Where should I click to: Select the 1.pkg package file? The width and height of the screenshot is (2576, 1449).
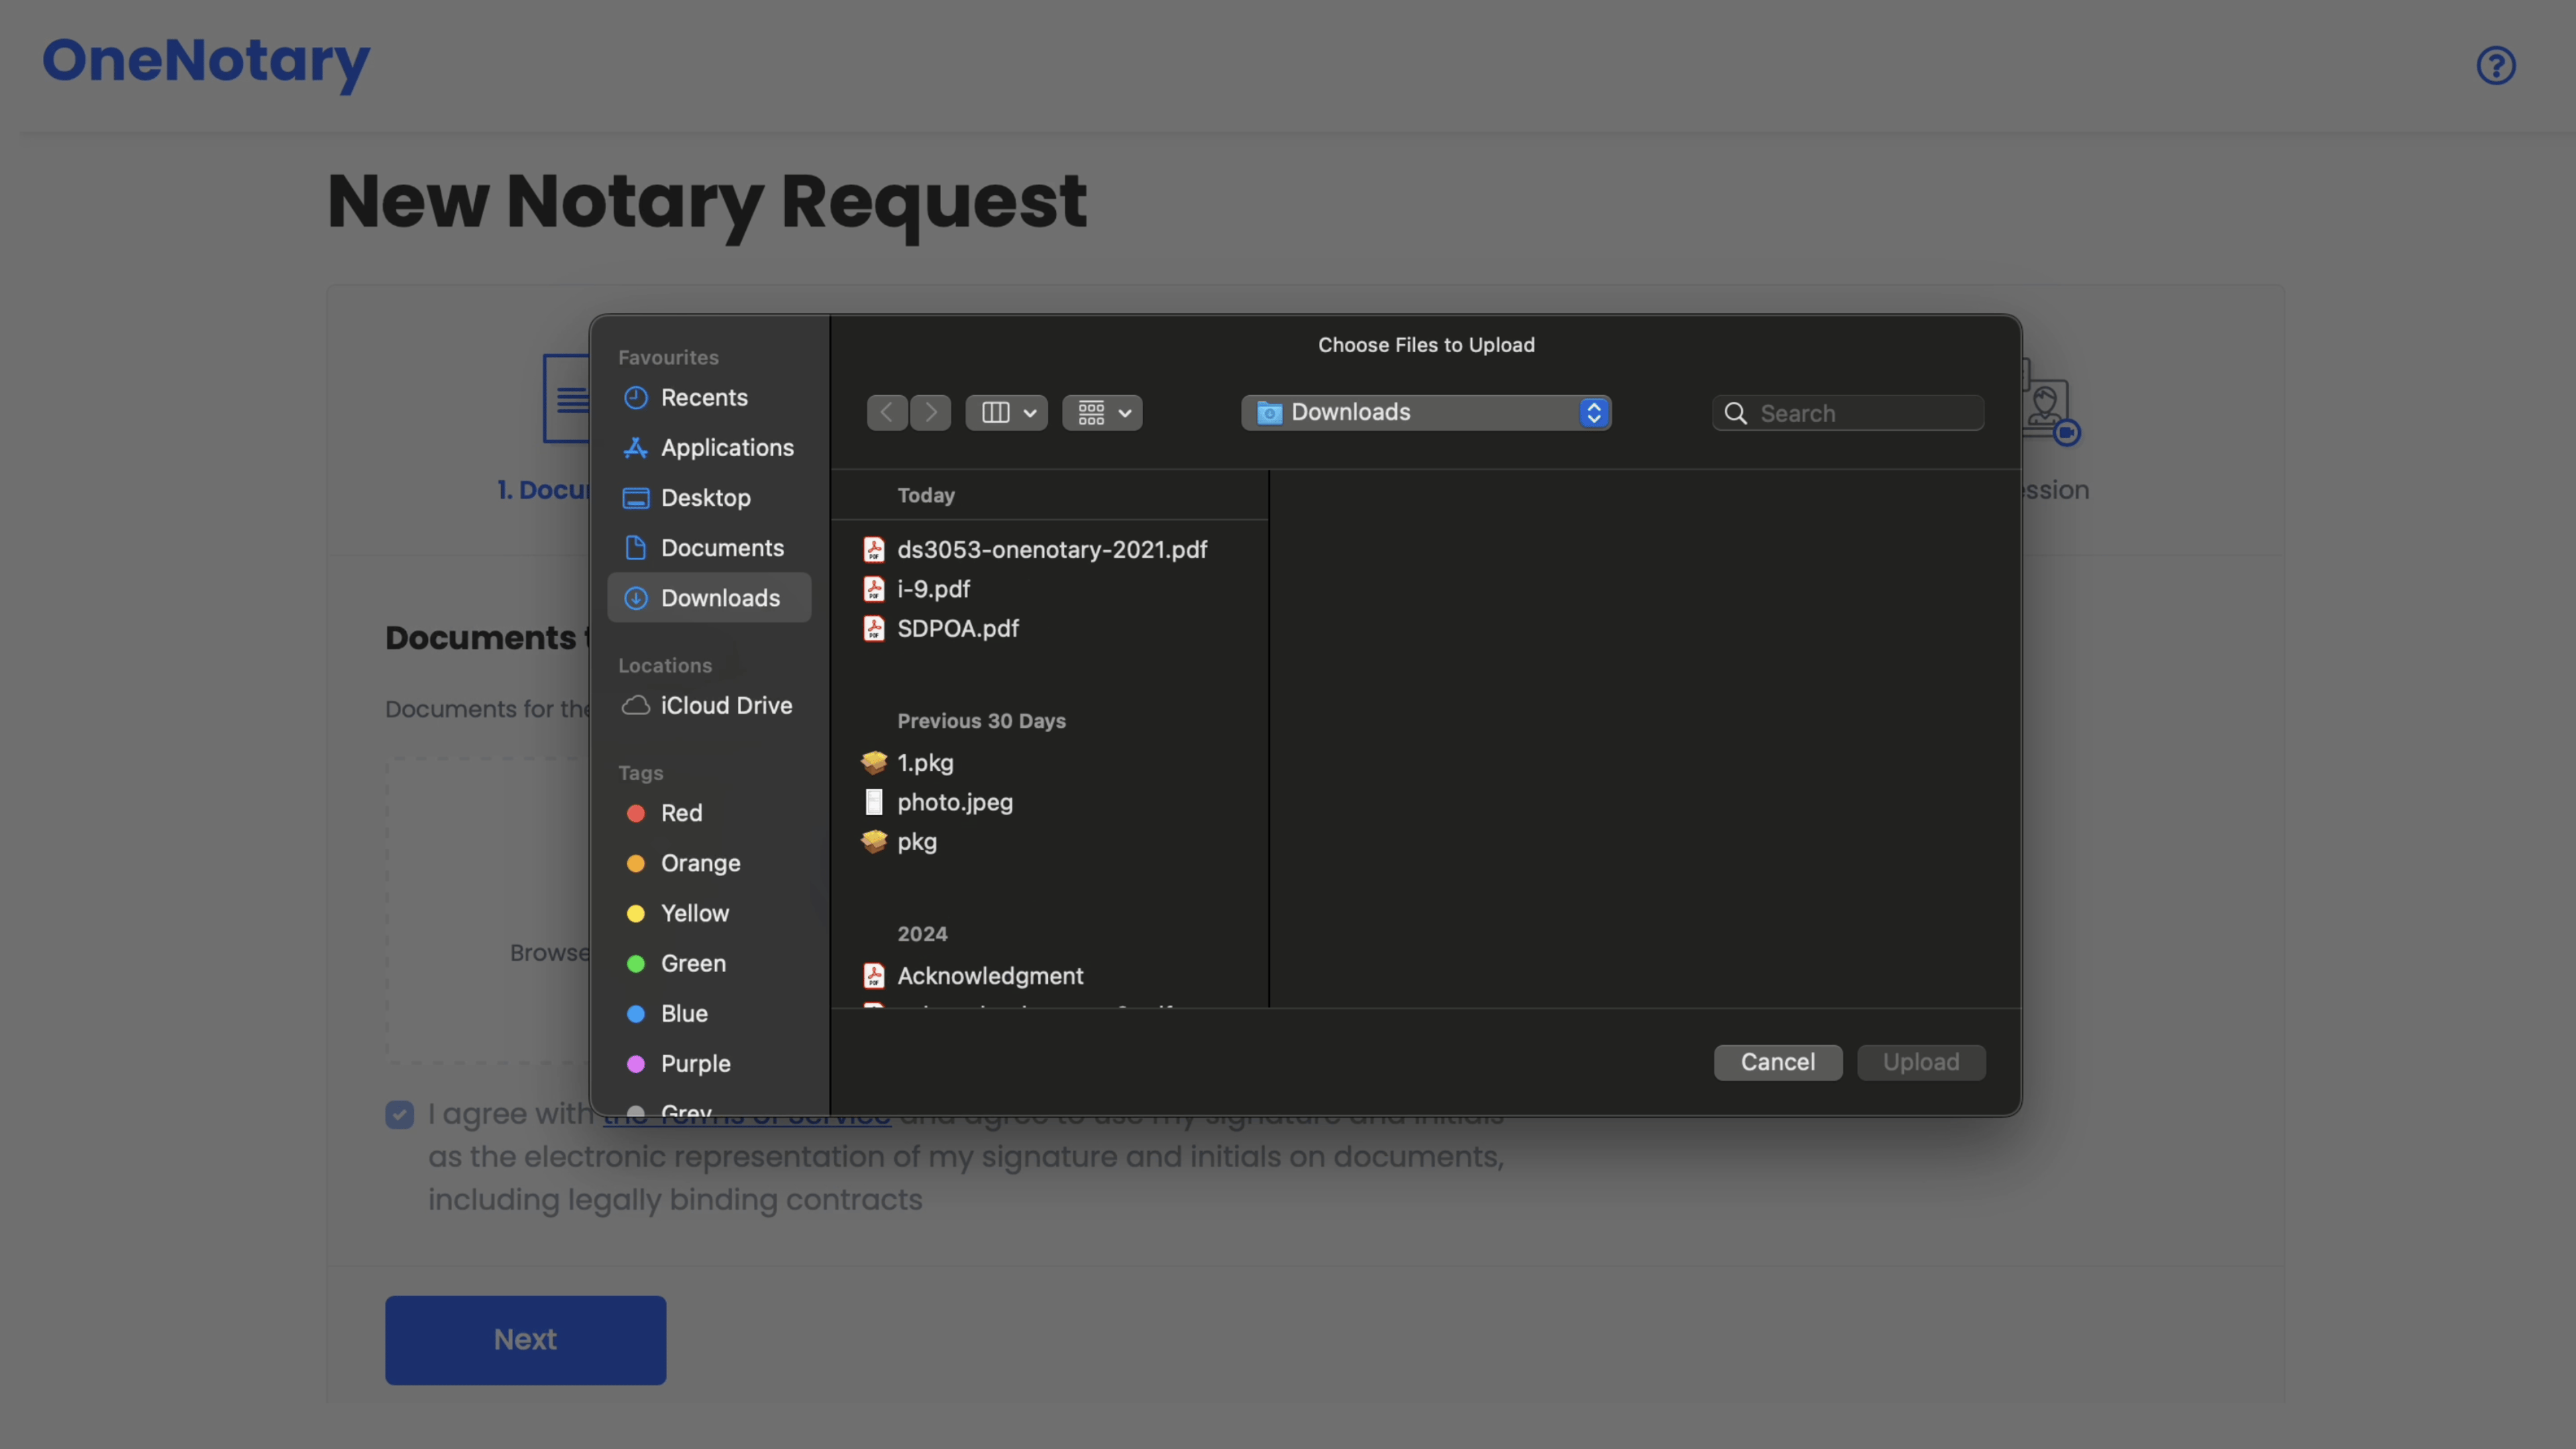coord(924,763)
